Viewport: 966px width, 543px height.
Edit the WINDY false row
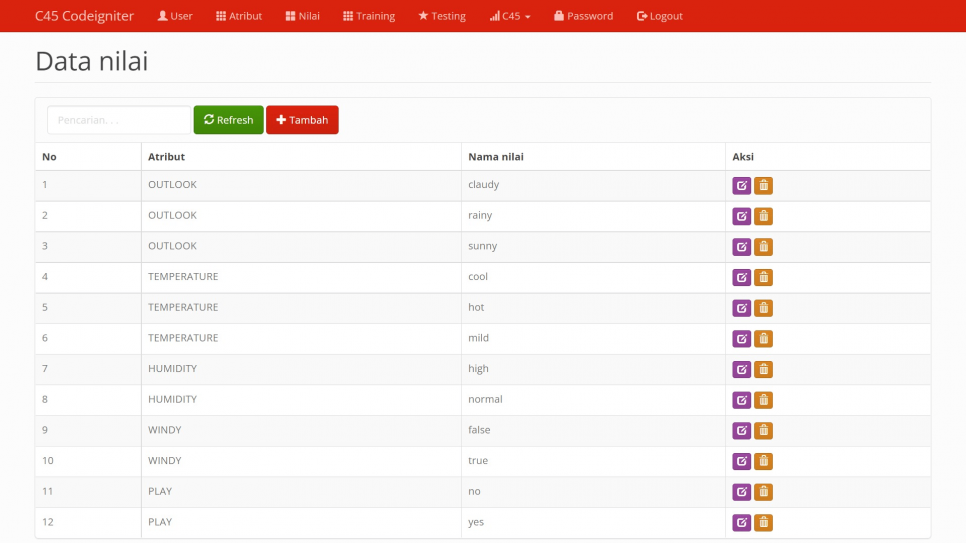(741, 431)
